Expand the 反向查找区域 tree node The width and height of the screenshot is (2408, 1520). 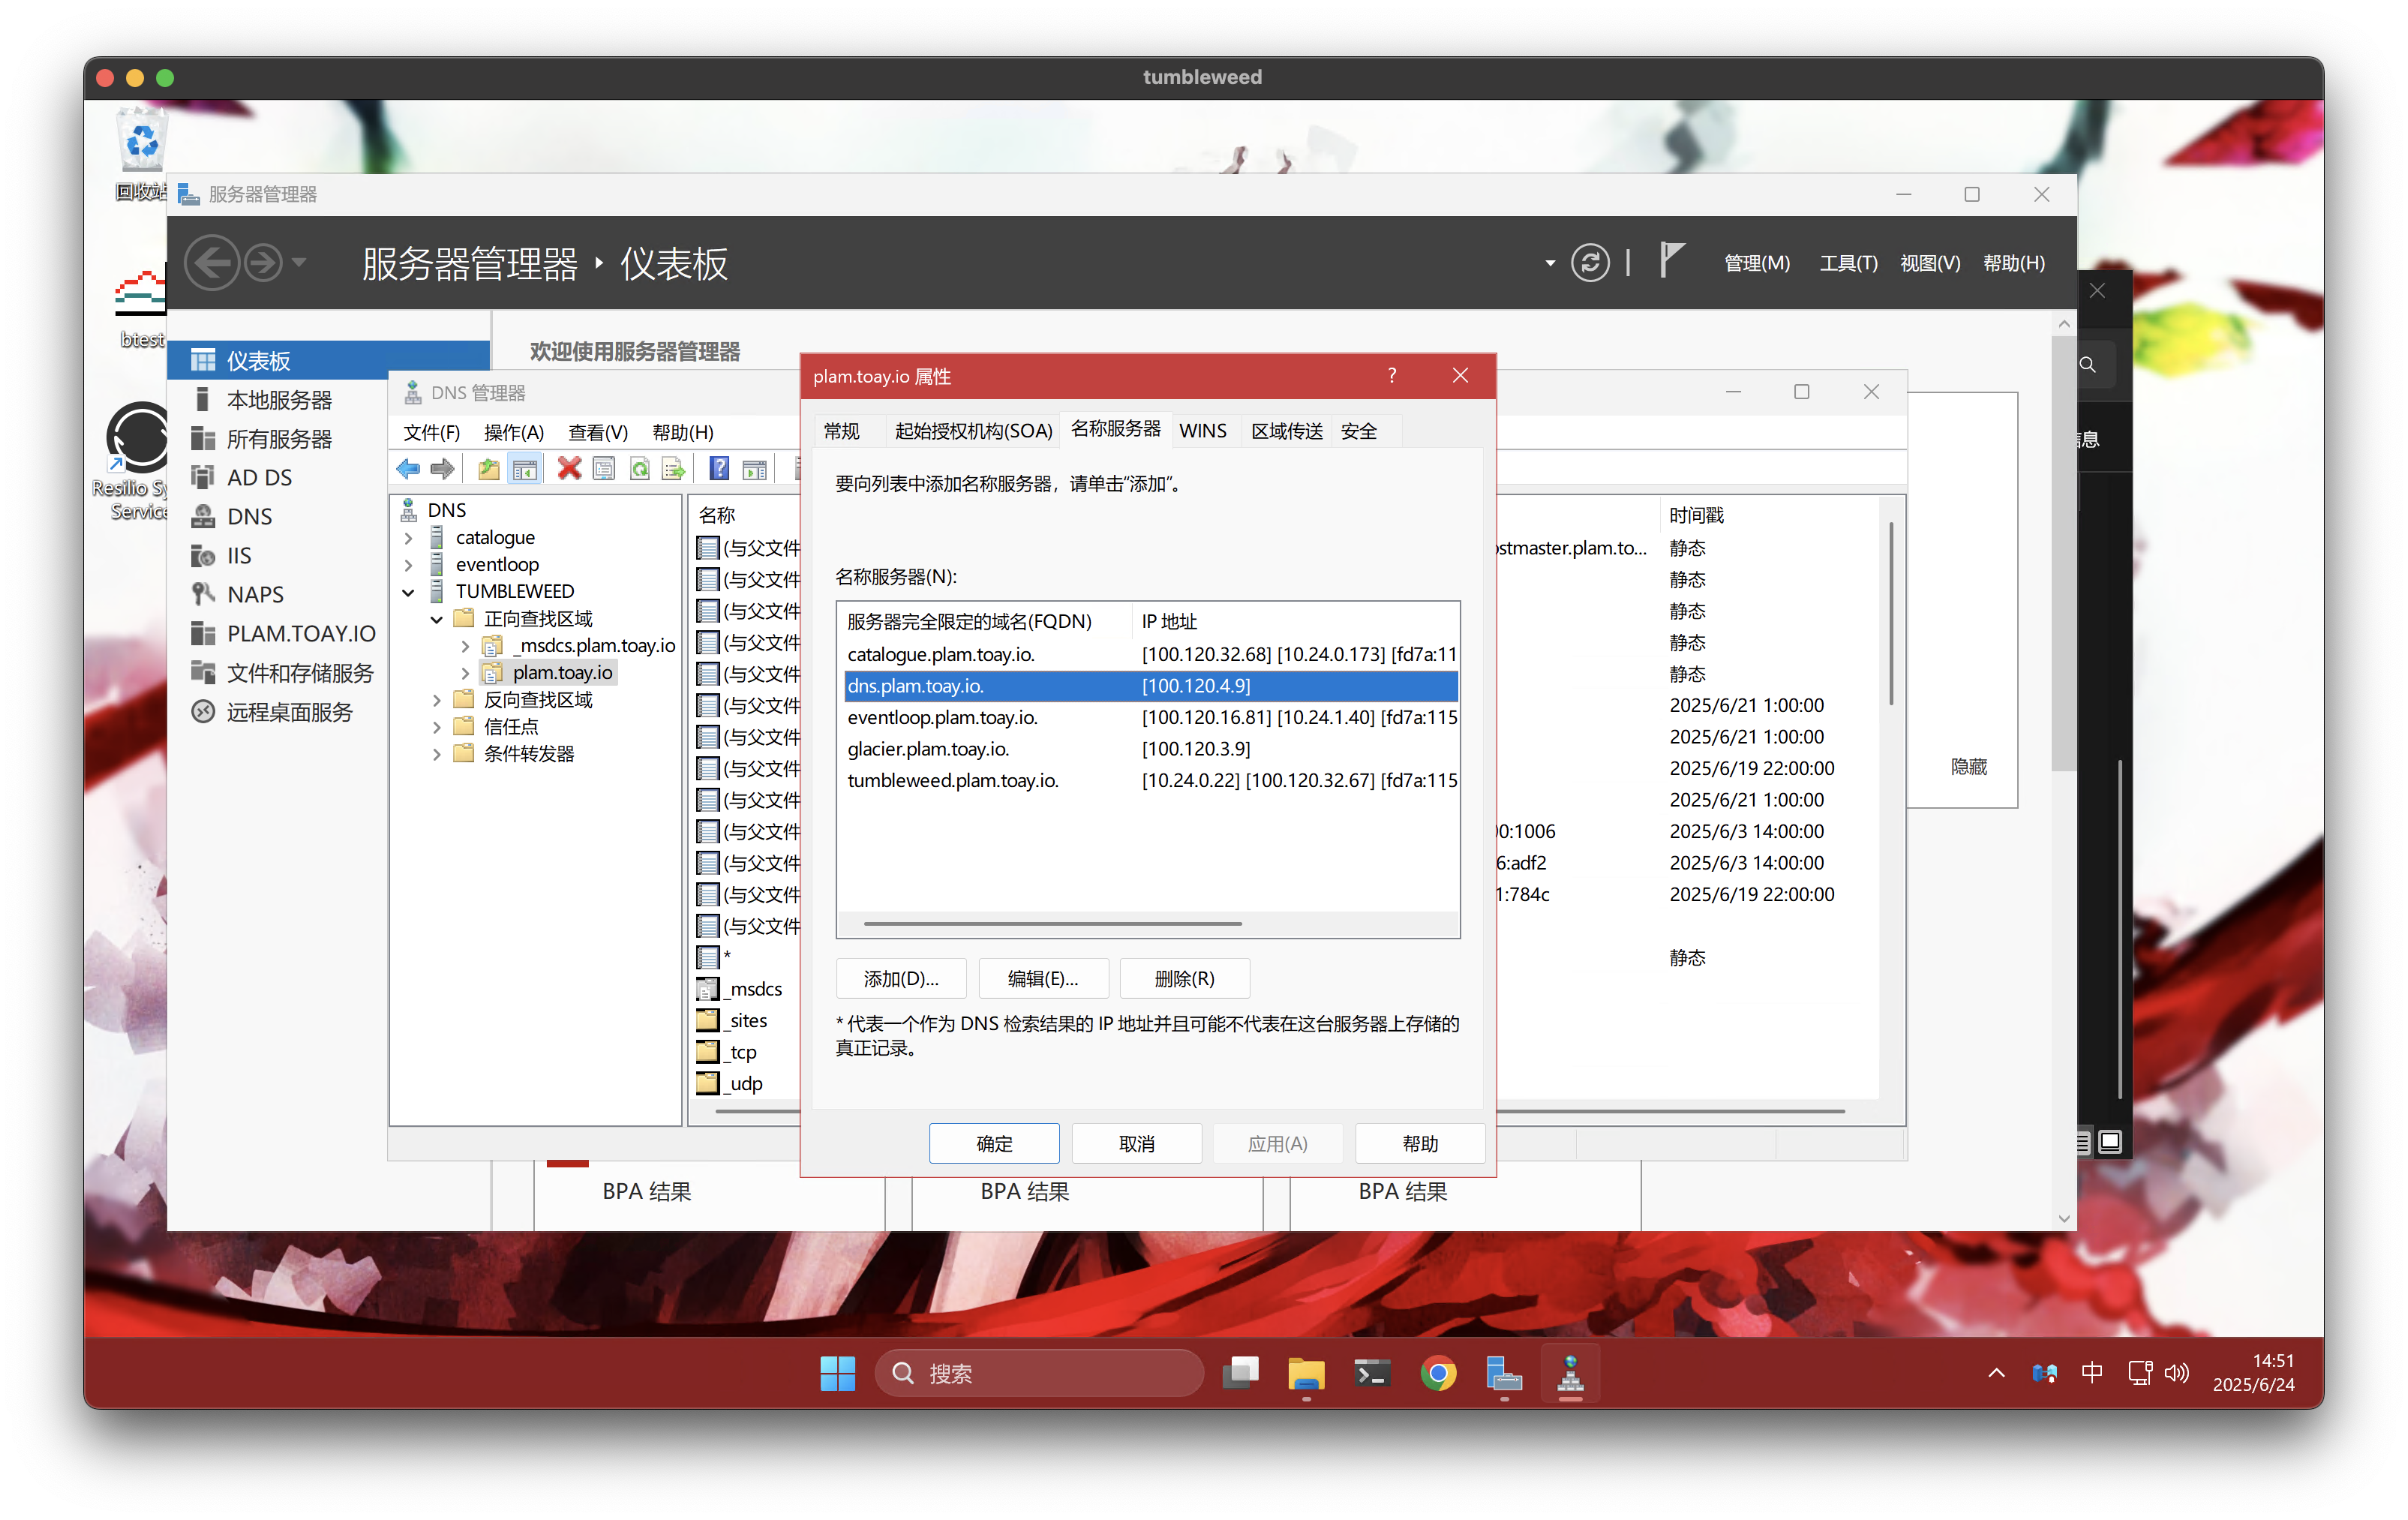pos(436,700)
